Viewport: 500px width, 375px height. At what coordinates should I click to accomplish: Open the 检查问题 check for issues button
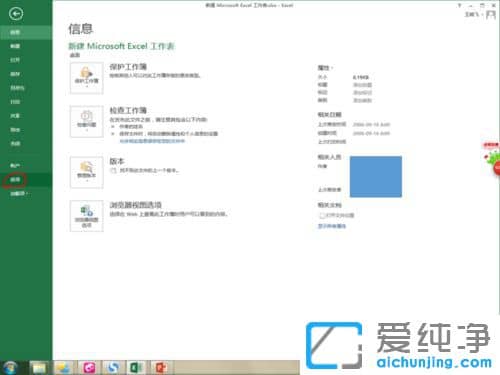tap(87, 121)
